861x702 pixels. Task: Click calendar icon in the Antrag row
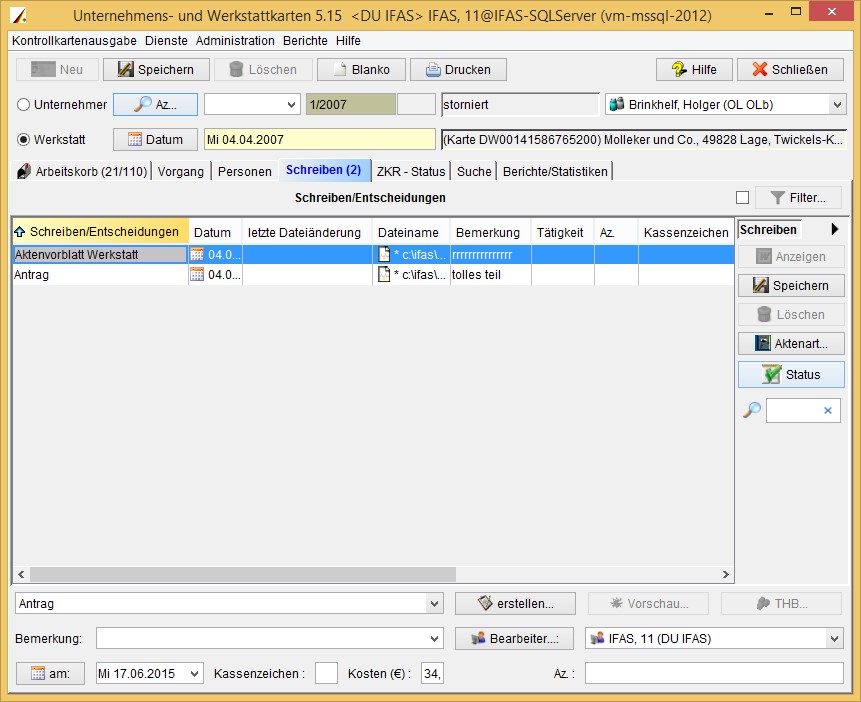(197, 275)
